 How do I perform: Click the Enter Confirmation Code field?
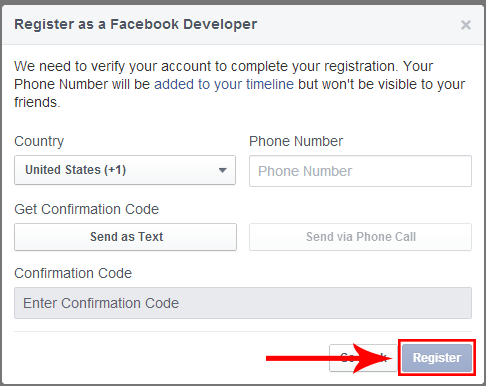point(243,303)
